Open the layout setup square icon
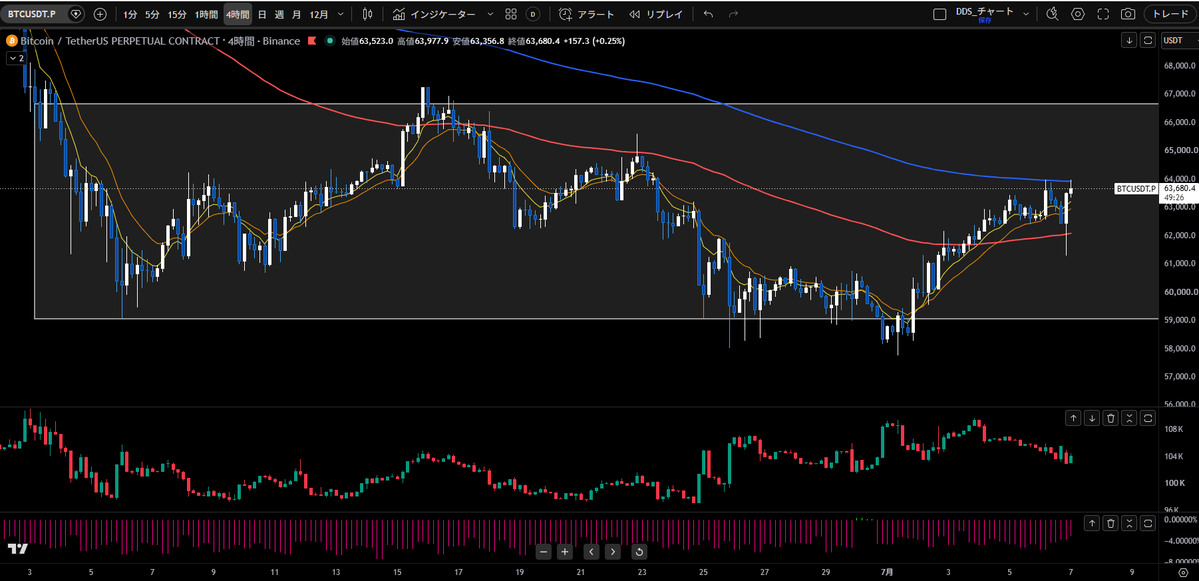 (940, 14)
